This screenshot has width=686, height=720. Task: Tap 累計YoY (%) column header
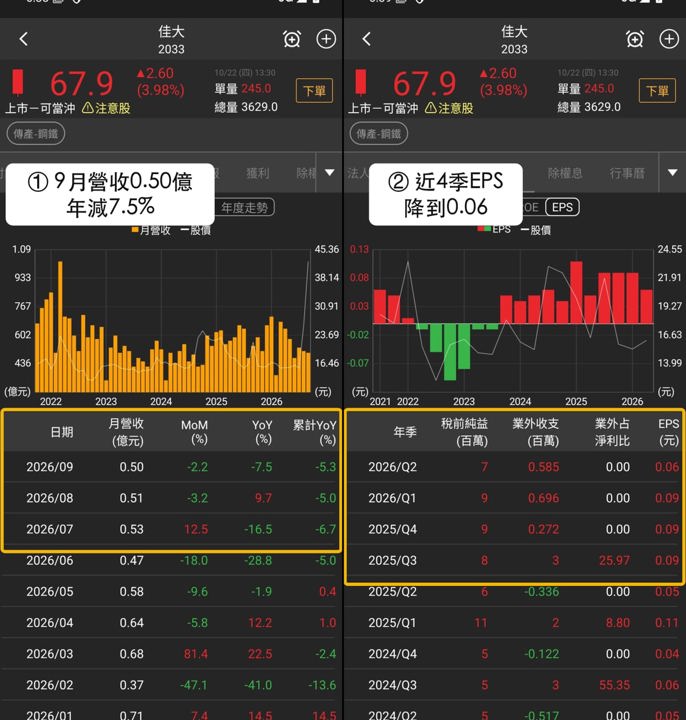point(315,432)
